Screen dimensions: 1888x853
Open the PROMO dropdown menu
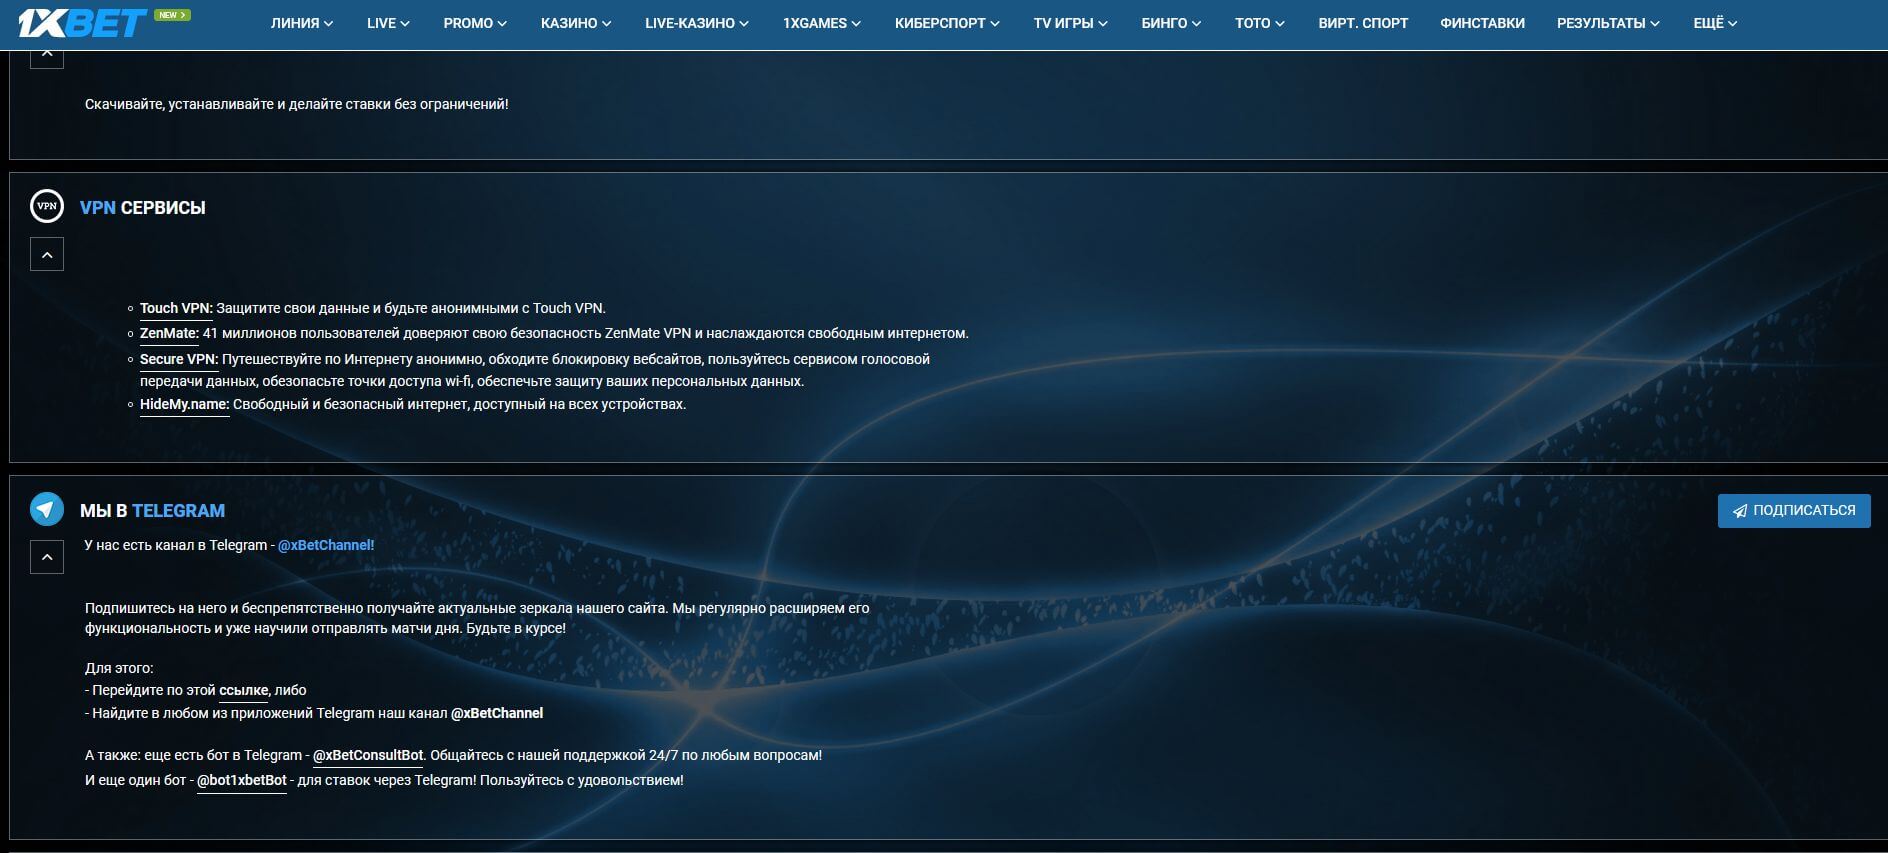[x=475, y=23]
